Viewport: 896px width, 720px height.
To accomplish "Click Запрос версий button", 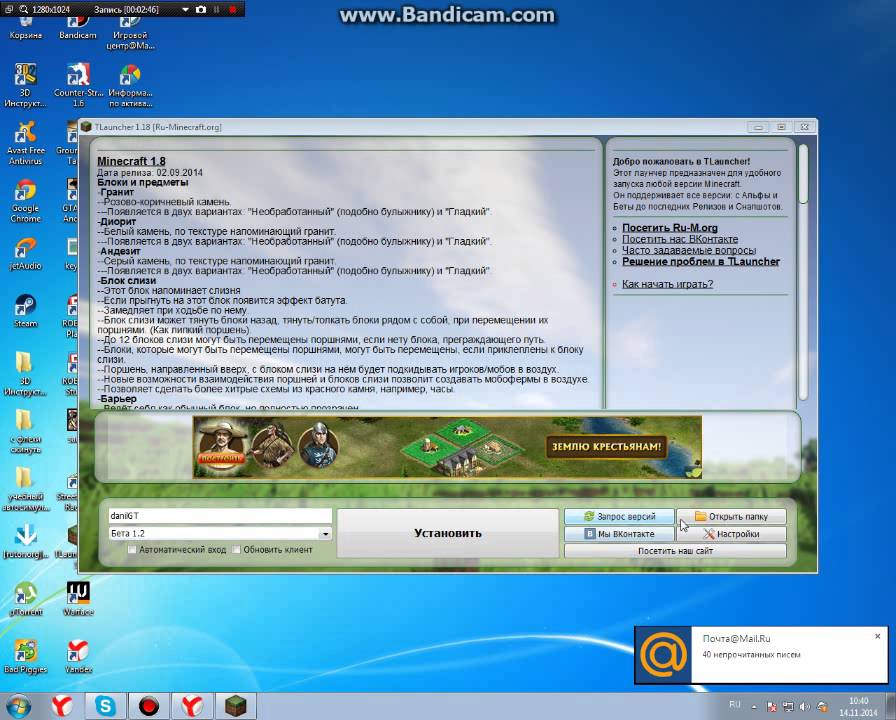I will click(x=619, y=516).
